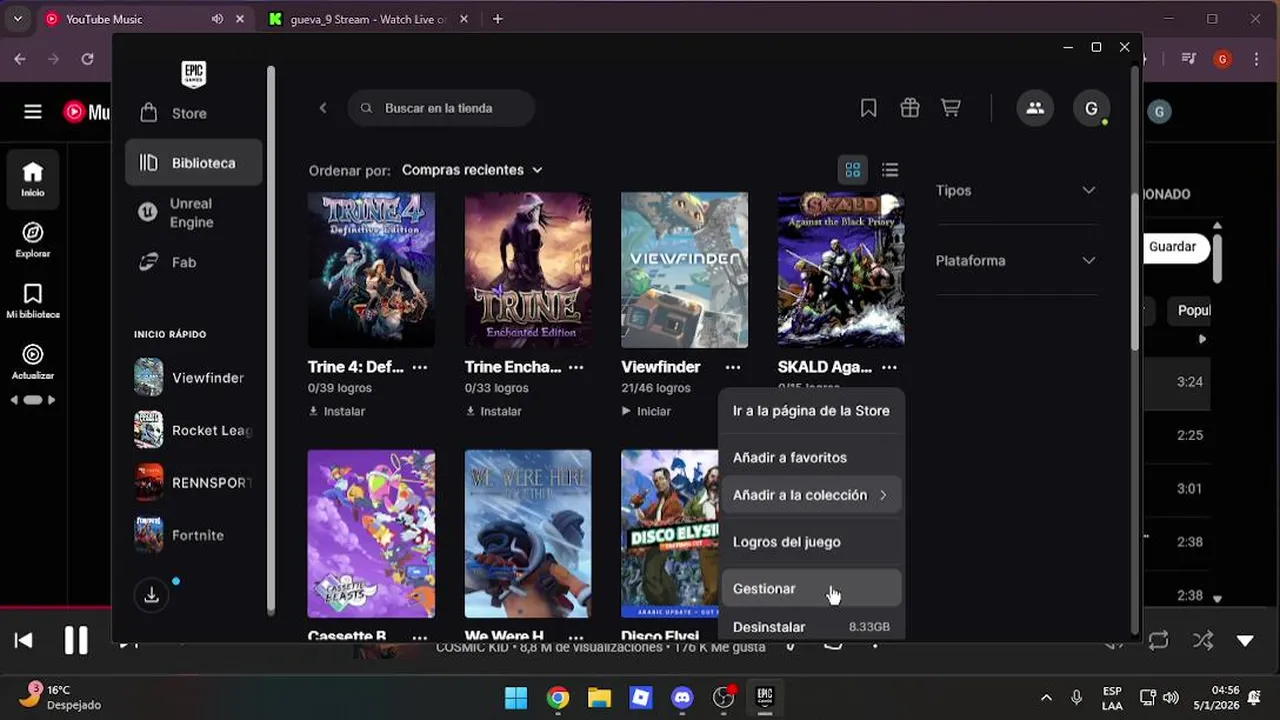
Task: Launch Viewfinder from Inicio rápido
Action: coord(191,377)
